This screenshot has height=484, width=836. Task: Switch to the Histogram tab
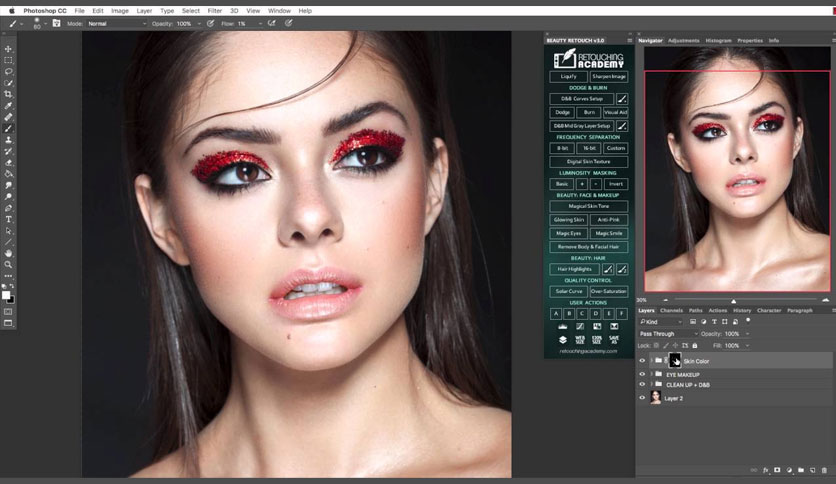click(x=718, y=41)
